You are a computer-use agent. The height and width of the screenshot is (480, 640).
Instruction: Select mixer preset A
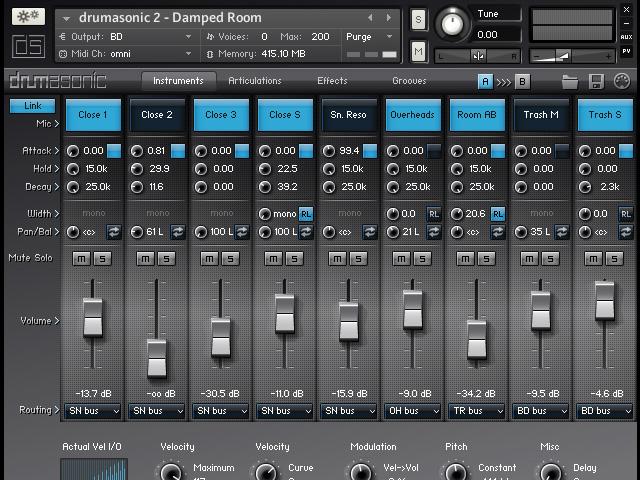pos(485,82)
